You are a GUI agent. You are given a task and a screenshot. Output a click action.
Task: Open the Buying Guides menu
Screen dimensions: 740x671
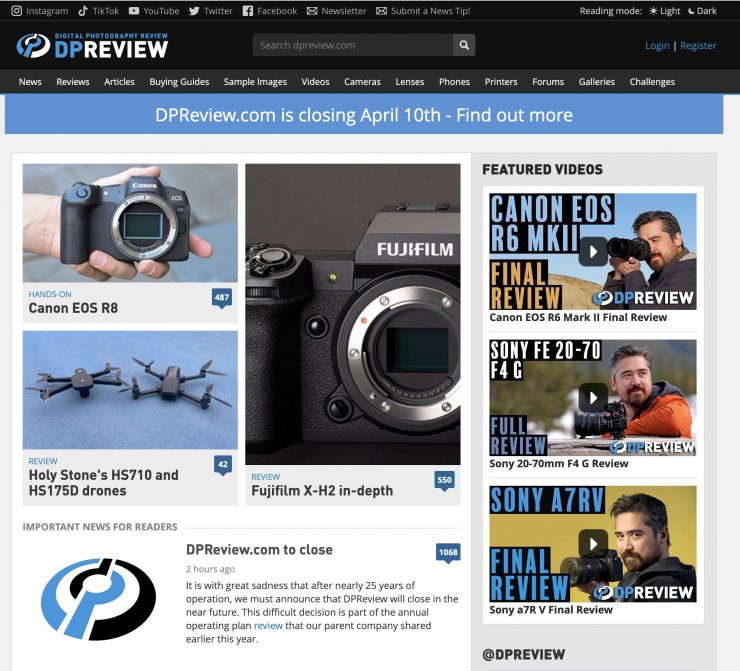[x=179, y=82]
